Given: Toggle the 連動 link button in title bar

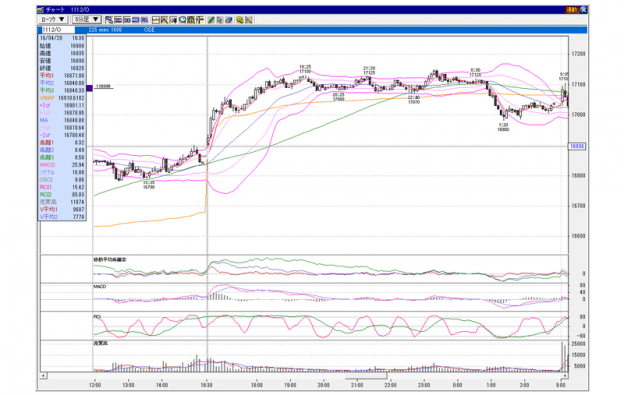Looking at the screenshot, I should point(572,10).
